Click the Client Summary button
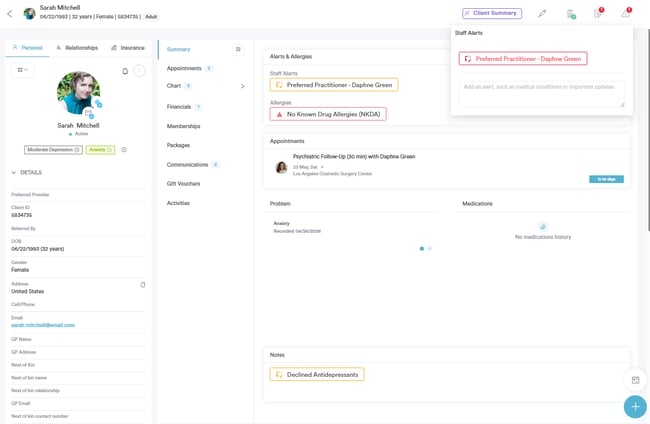The width and height of the screenshot is (650, 424). [x=492, y=13]
